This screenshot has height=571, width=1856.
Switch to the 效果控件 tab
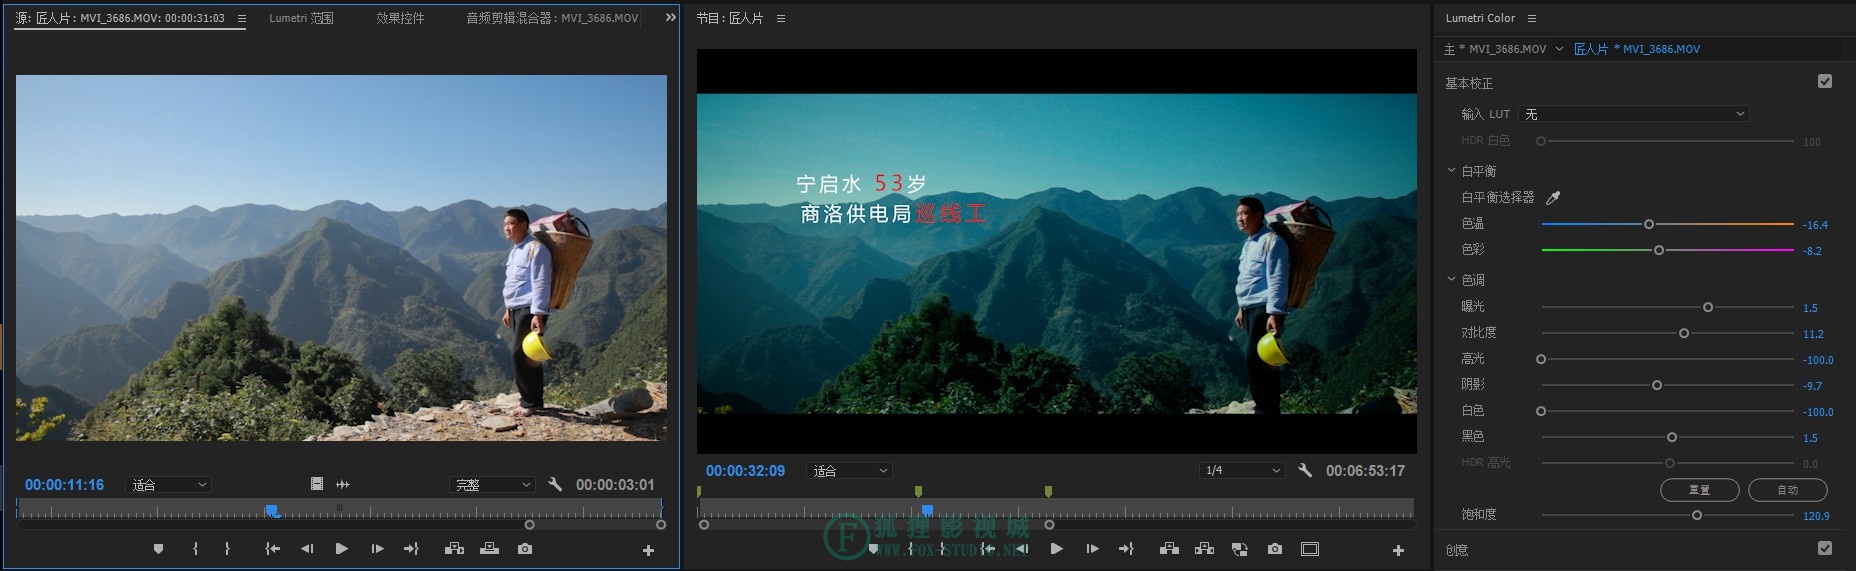tap(400, 18)
